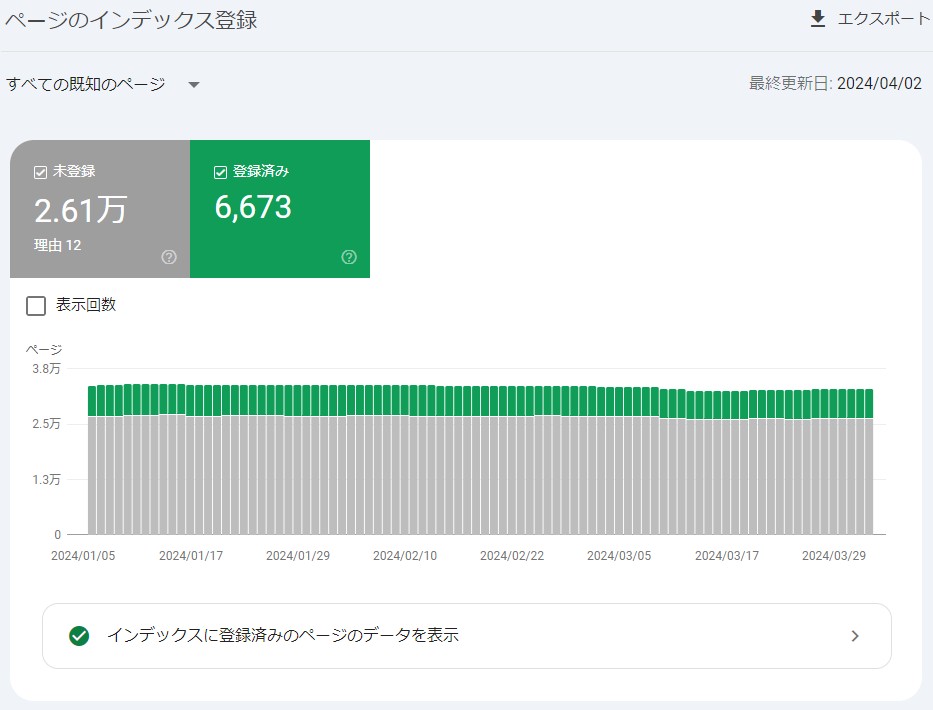This screenshot has width=933, height=710.
Task: Expand the すべての既知のページ dropdown arrow
Action: (x=193, y=85)
